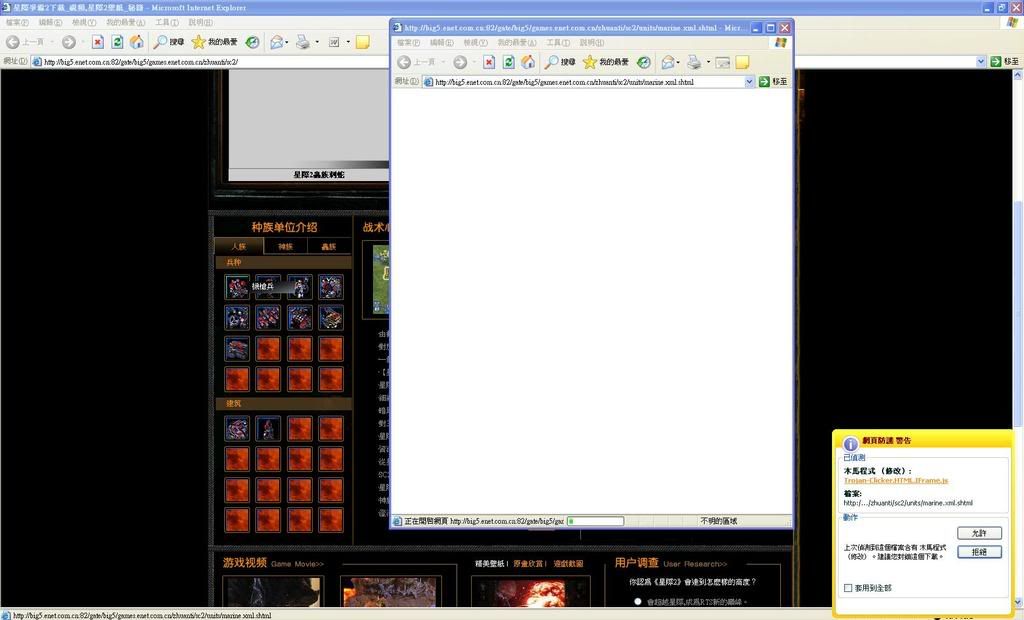Refresh the page in the main IE window
The width and height of the screenshot is (1024, 620).
pyautogui.click(x=117, y=42)
